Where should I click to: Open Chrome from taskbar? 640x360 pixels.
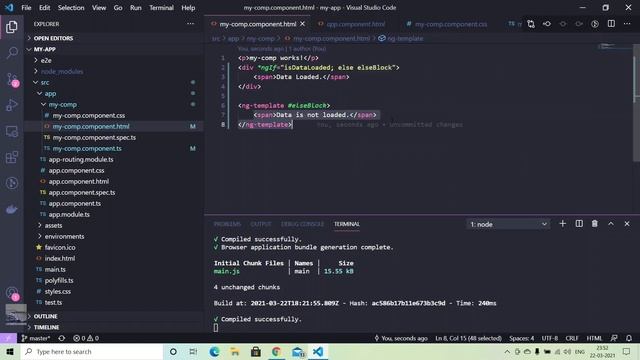(276, 351)
